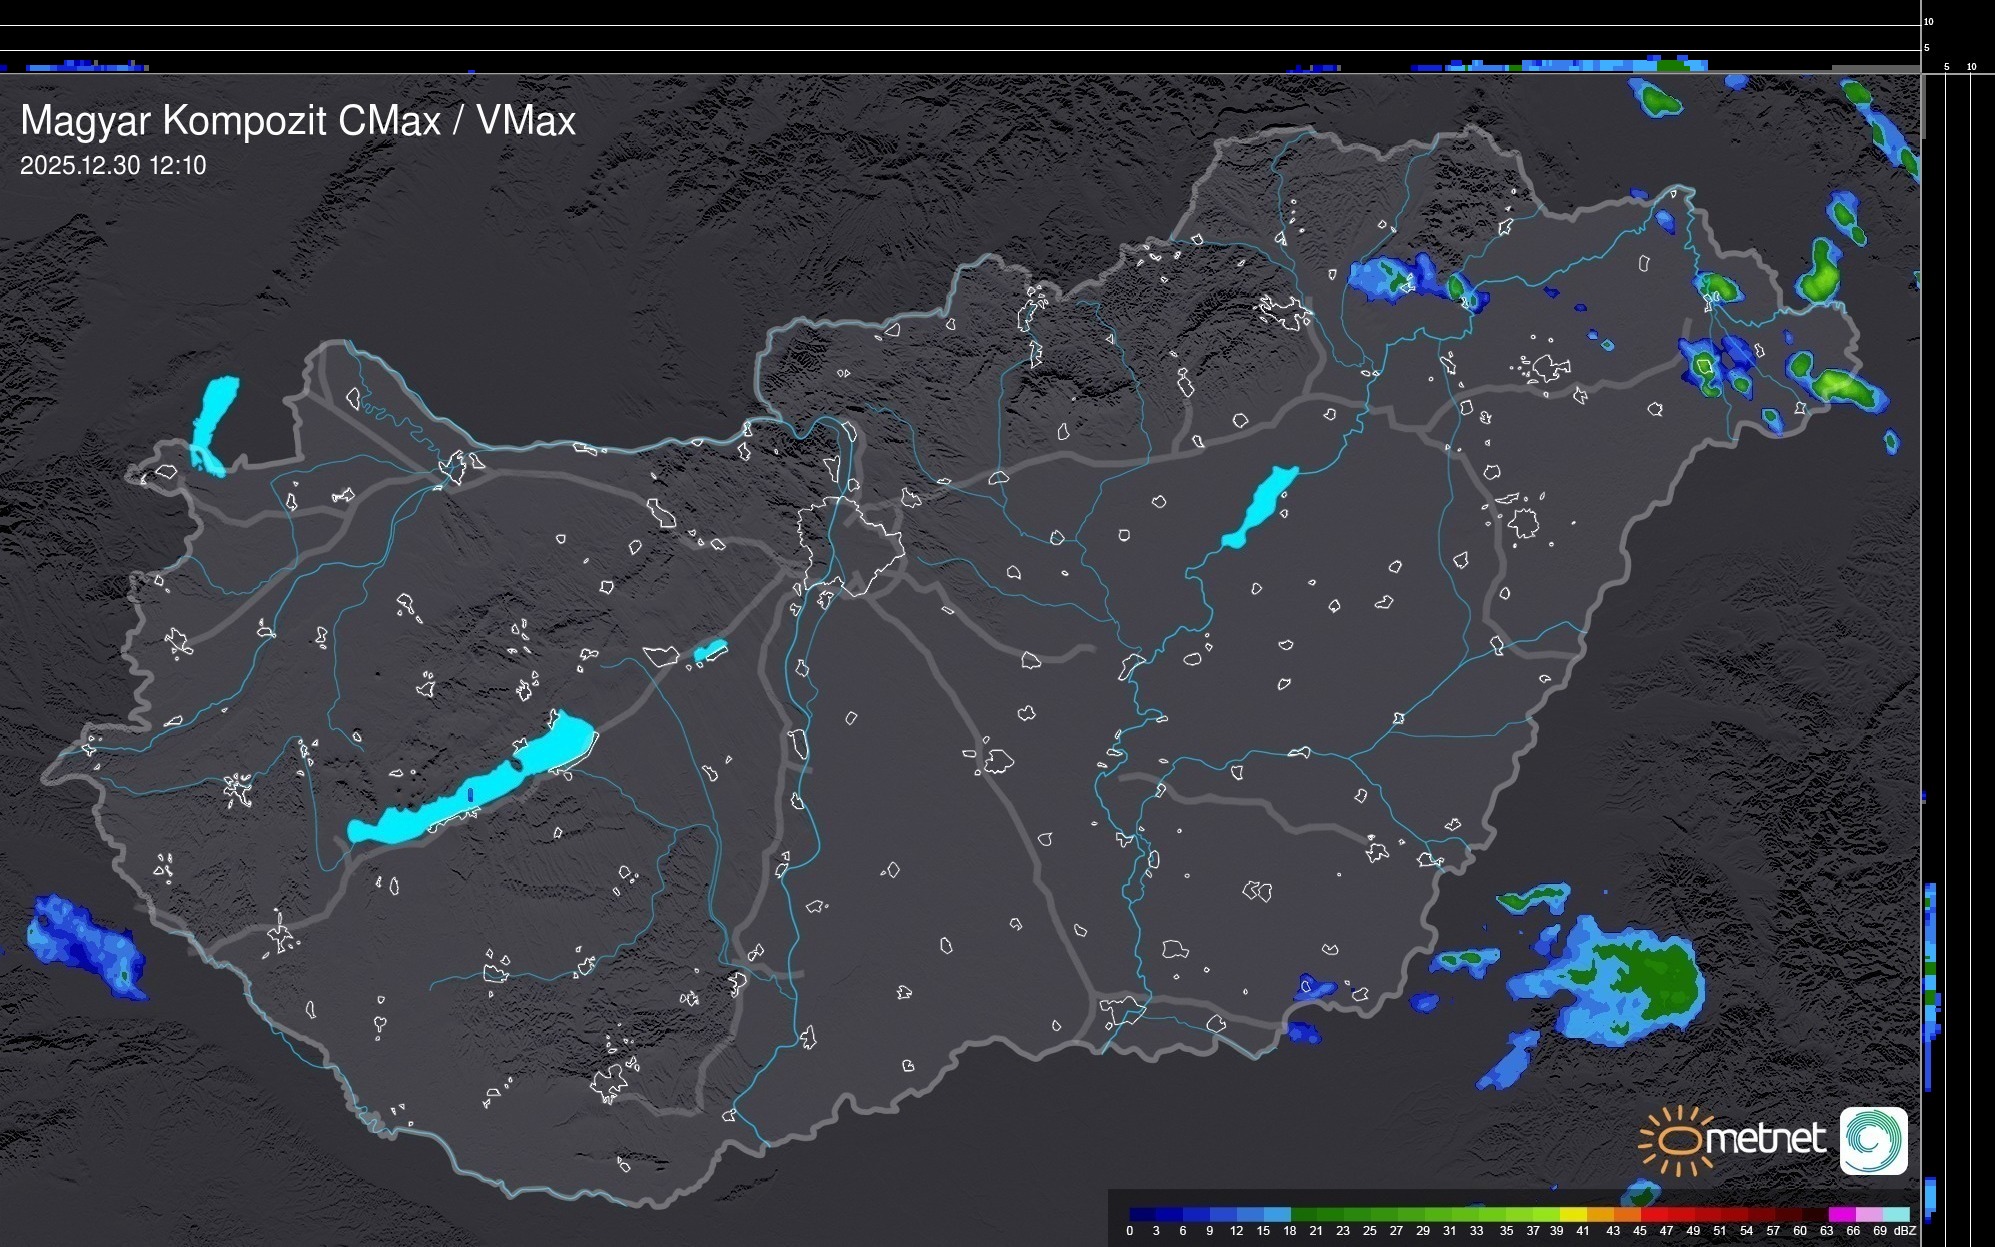Click the Magyar Kompozit CMax / VMax title
This screenshot has width=1995, height=1247.
298,121
